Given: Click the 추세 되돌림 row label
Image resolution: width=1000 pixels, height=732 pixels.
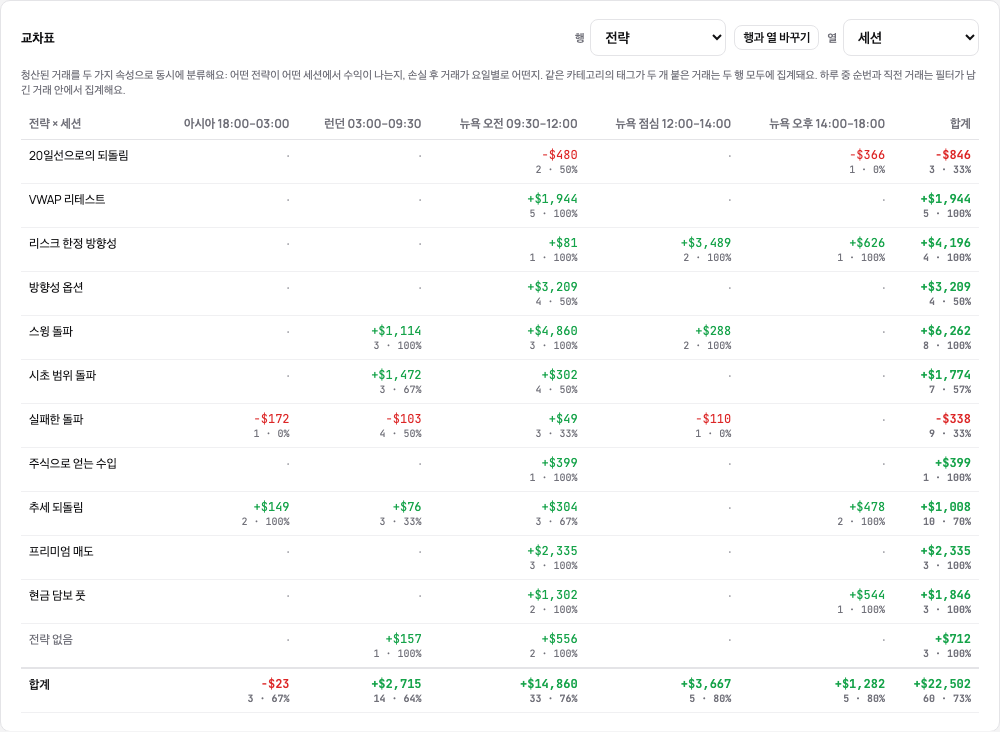Looking at the screenshot, I should tap(56, 508).
